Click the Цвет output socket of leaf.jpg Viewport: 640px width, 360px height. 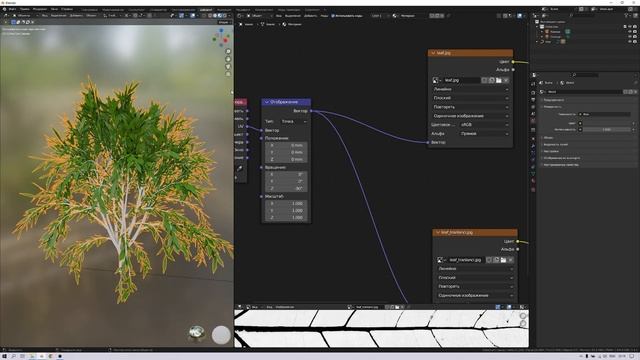coord(513,62)
